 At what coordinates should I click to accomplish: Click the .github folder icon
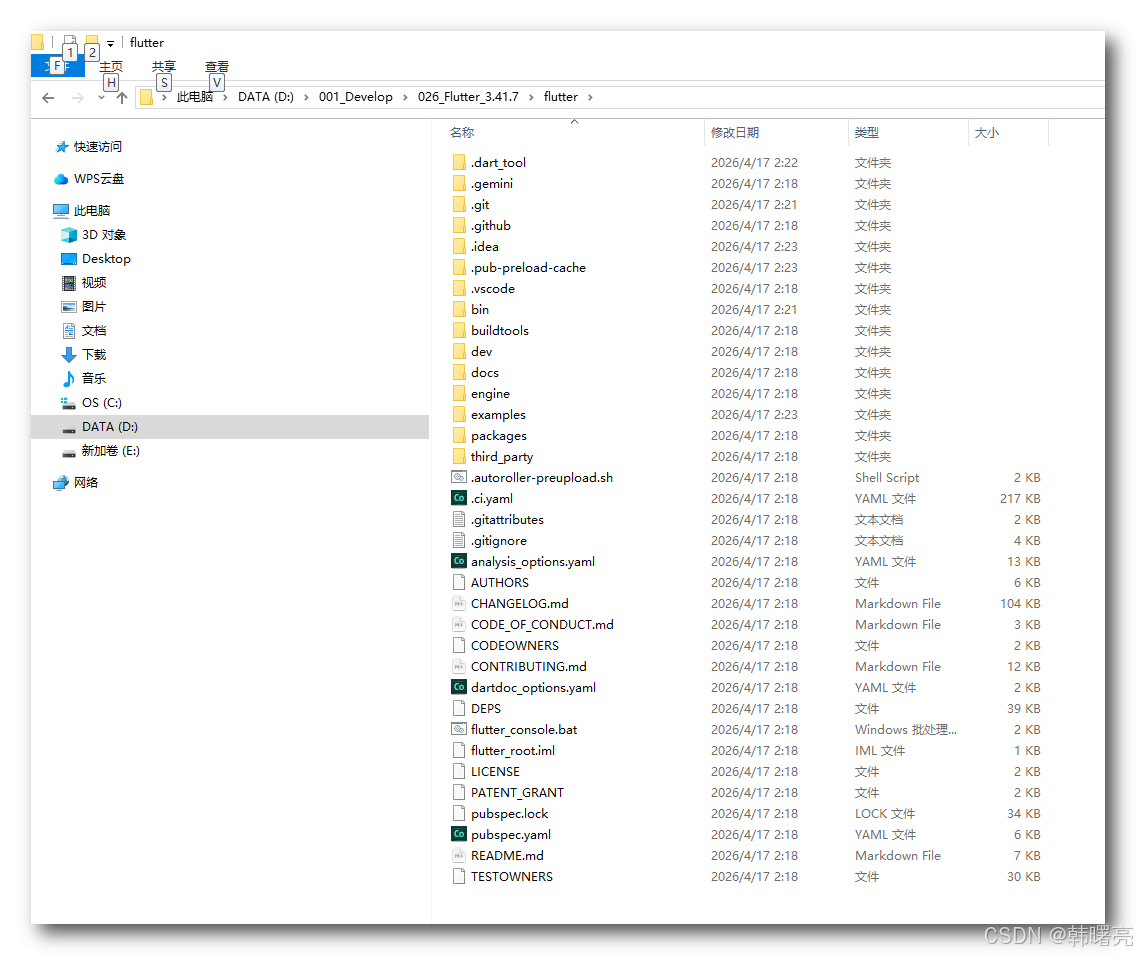pos(459,225)
